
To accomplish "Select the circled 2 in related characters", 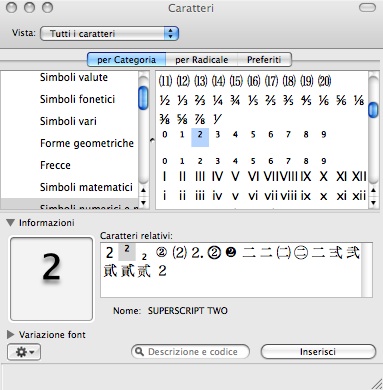I will [x=161, y=253].
